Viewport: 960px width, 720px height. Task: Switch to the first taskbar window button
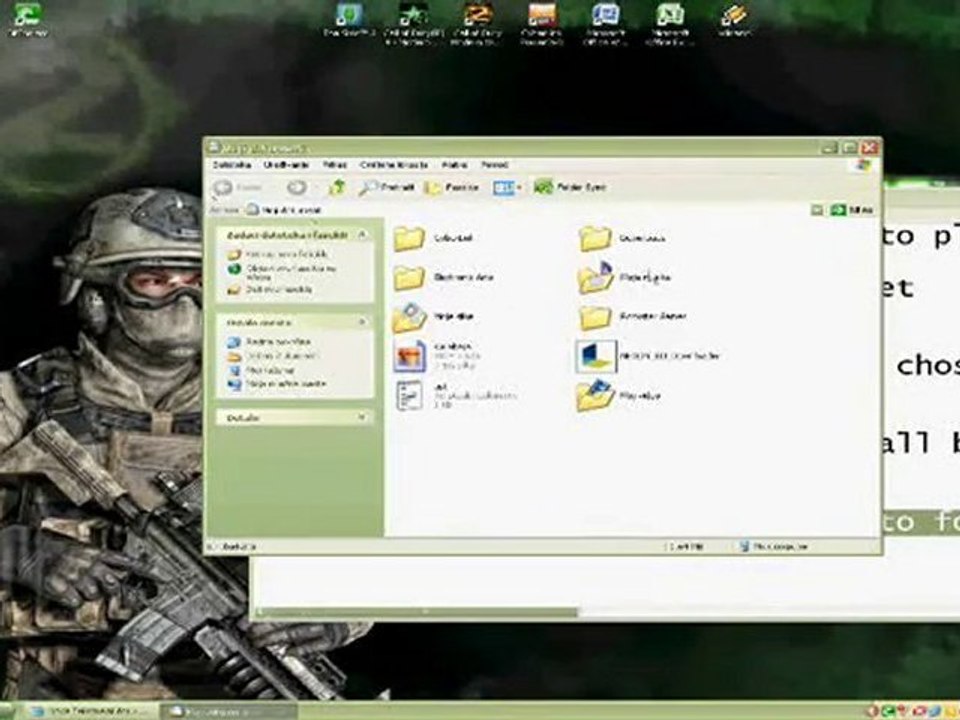(x=91, y=711)
